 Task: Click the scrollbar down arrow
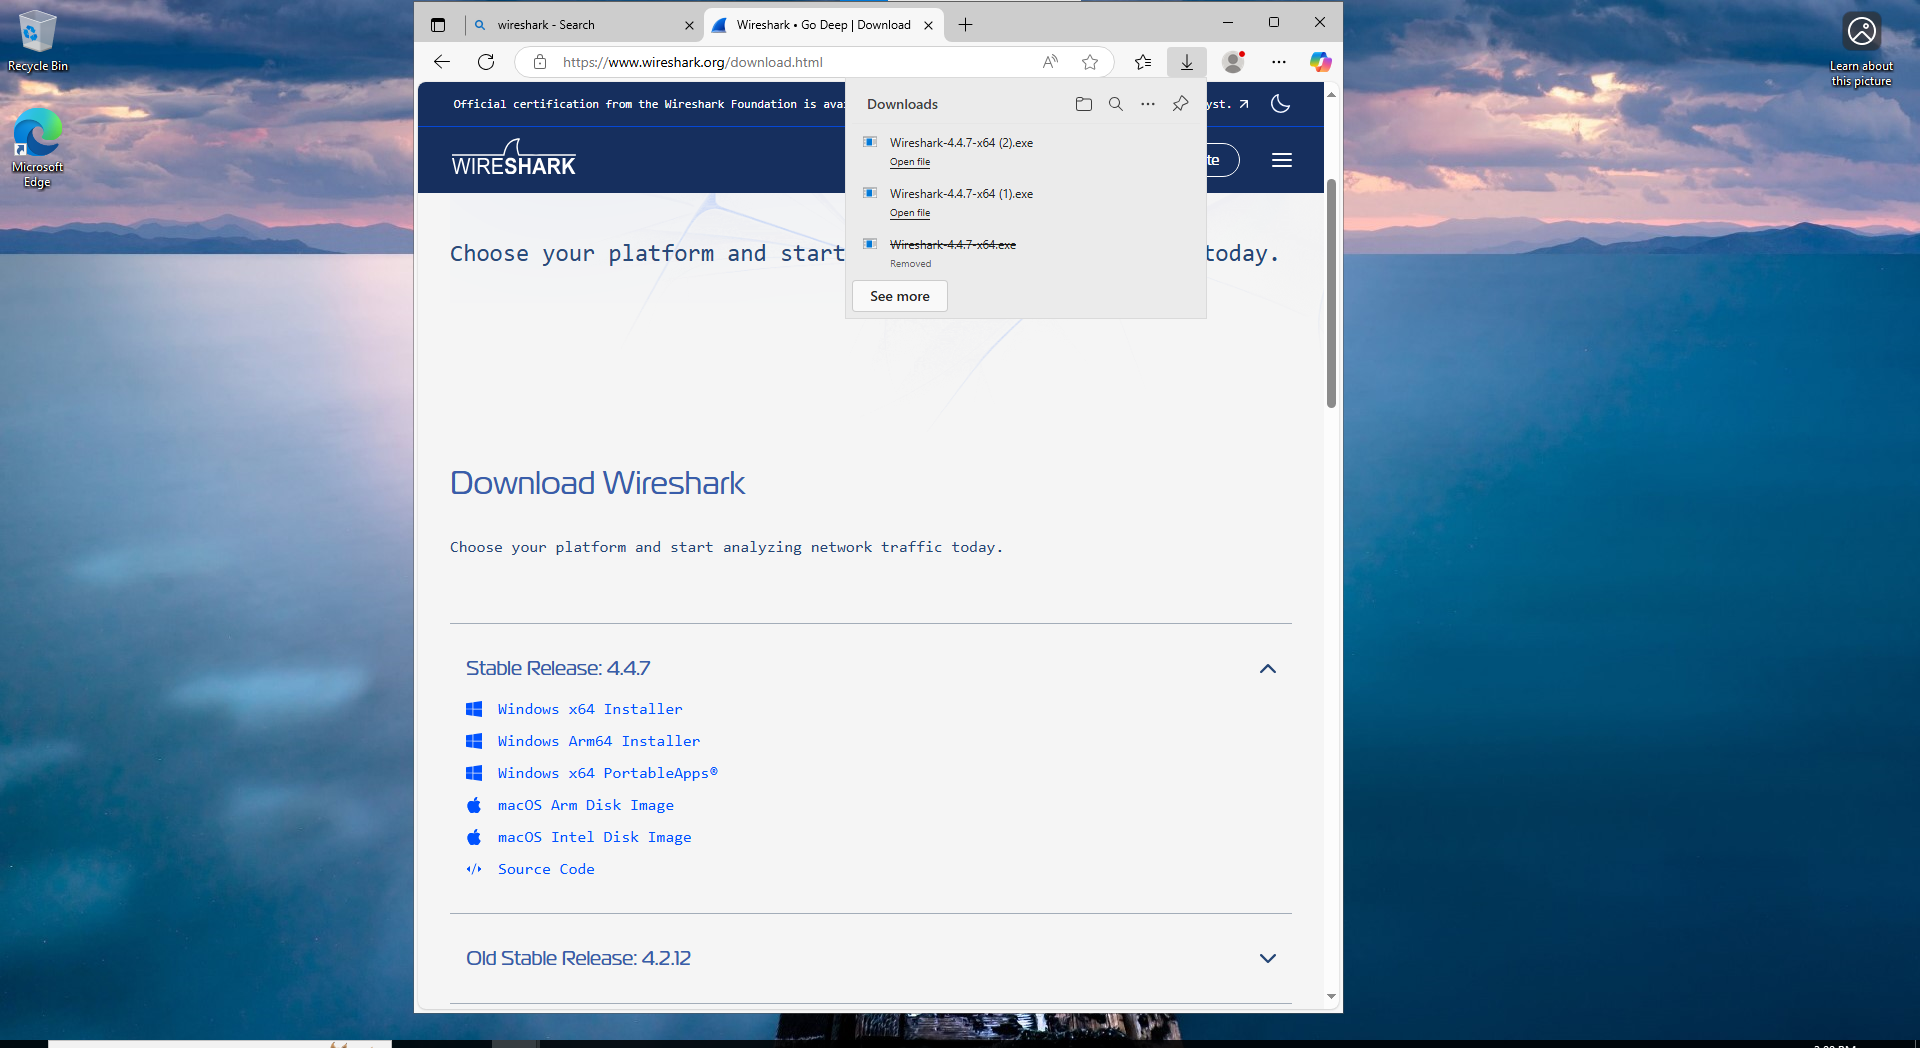click(1331, 996)
